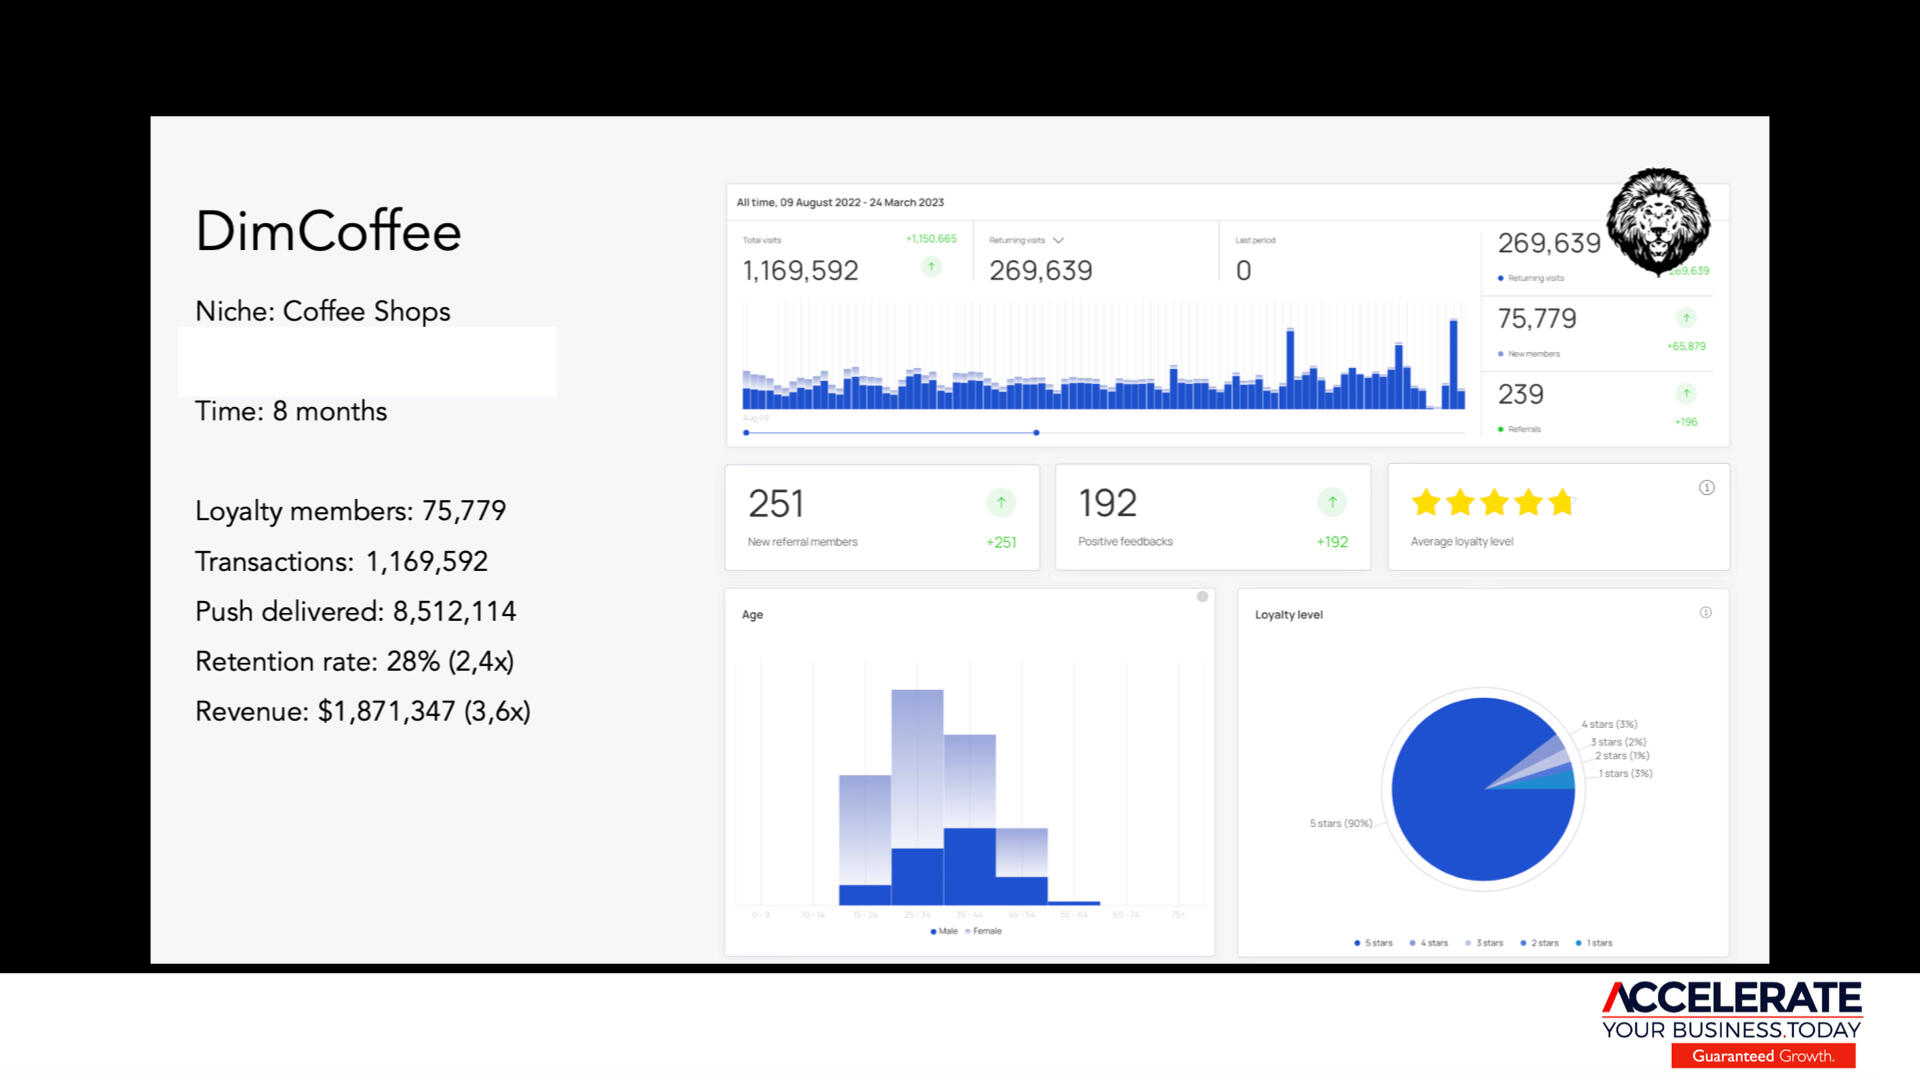Toggle 1 stars in pie legend
The image size is (1920, 1080).
pyautogui.click(x=1594, y=943)
